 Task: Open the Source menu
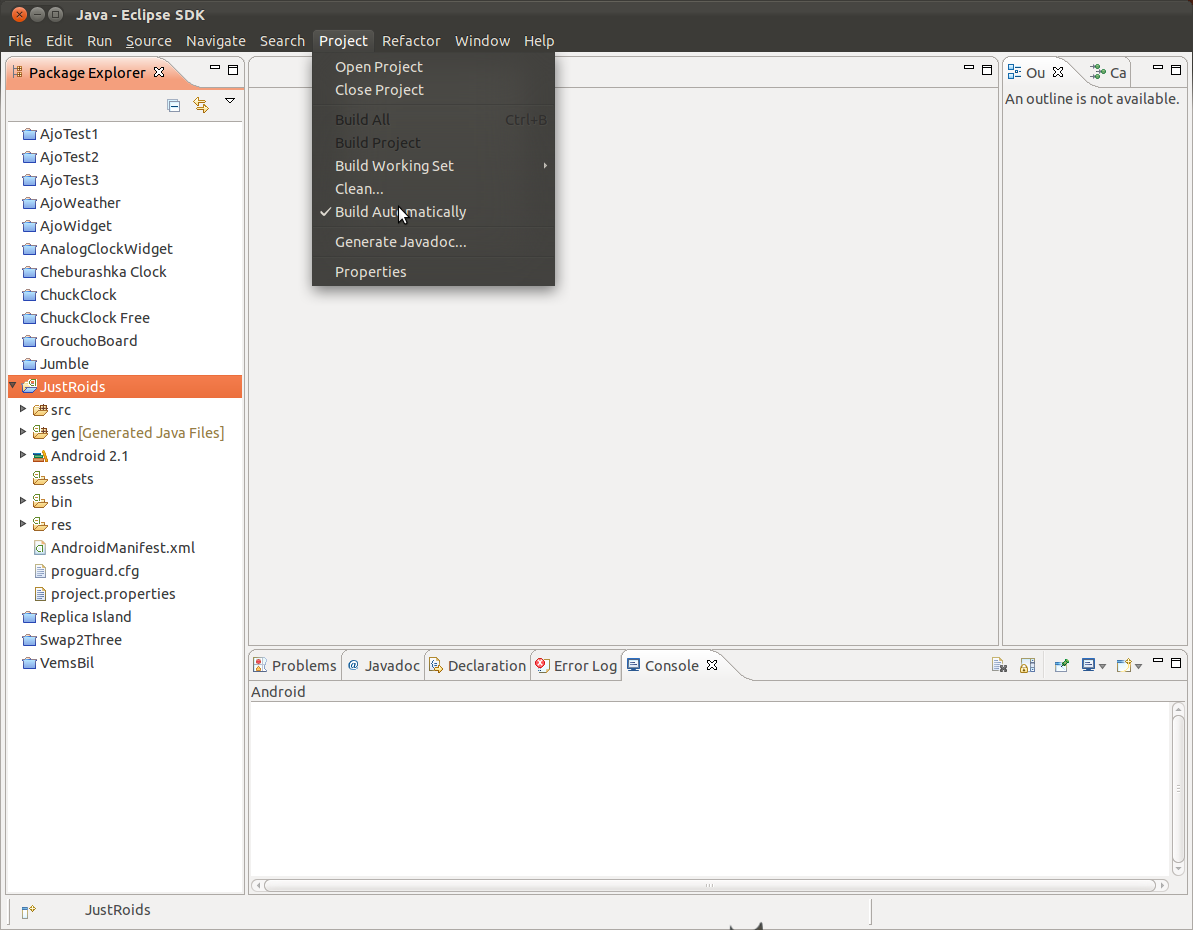pyautogui.click(x=148, y=41)
